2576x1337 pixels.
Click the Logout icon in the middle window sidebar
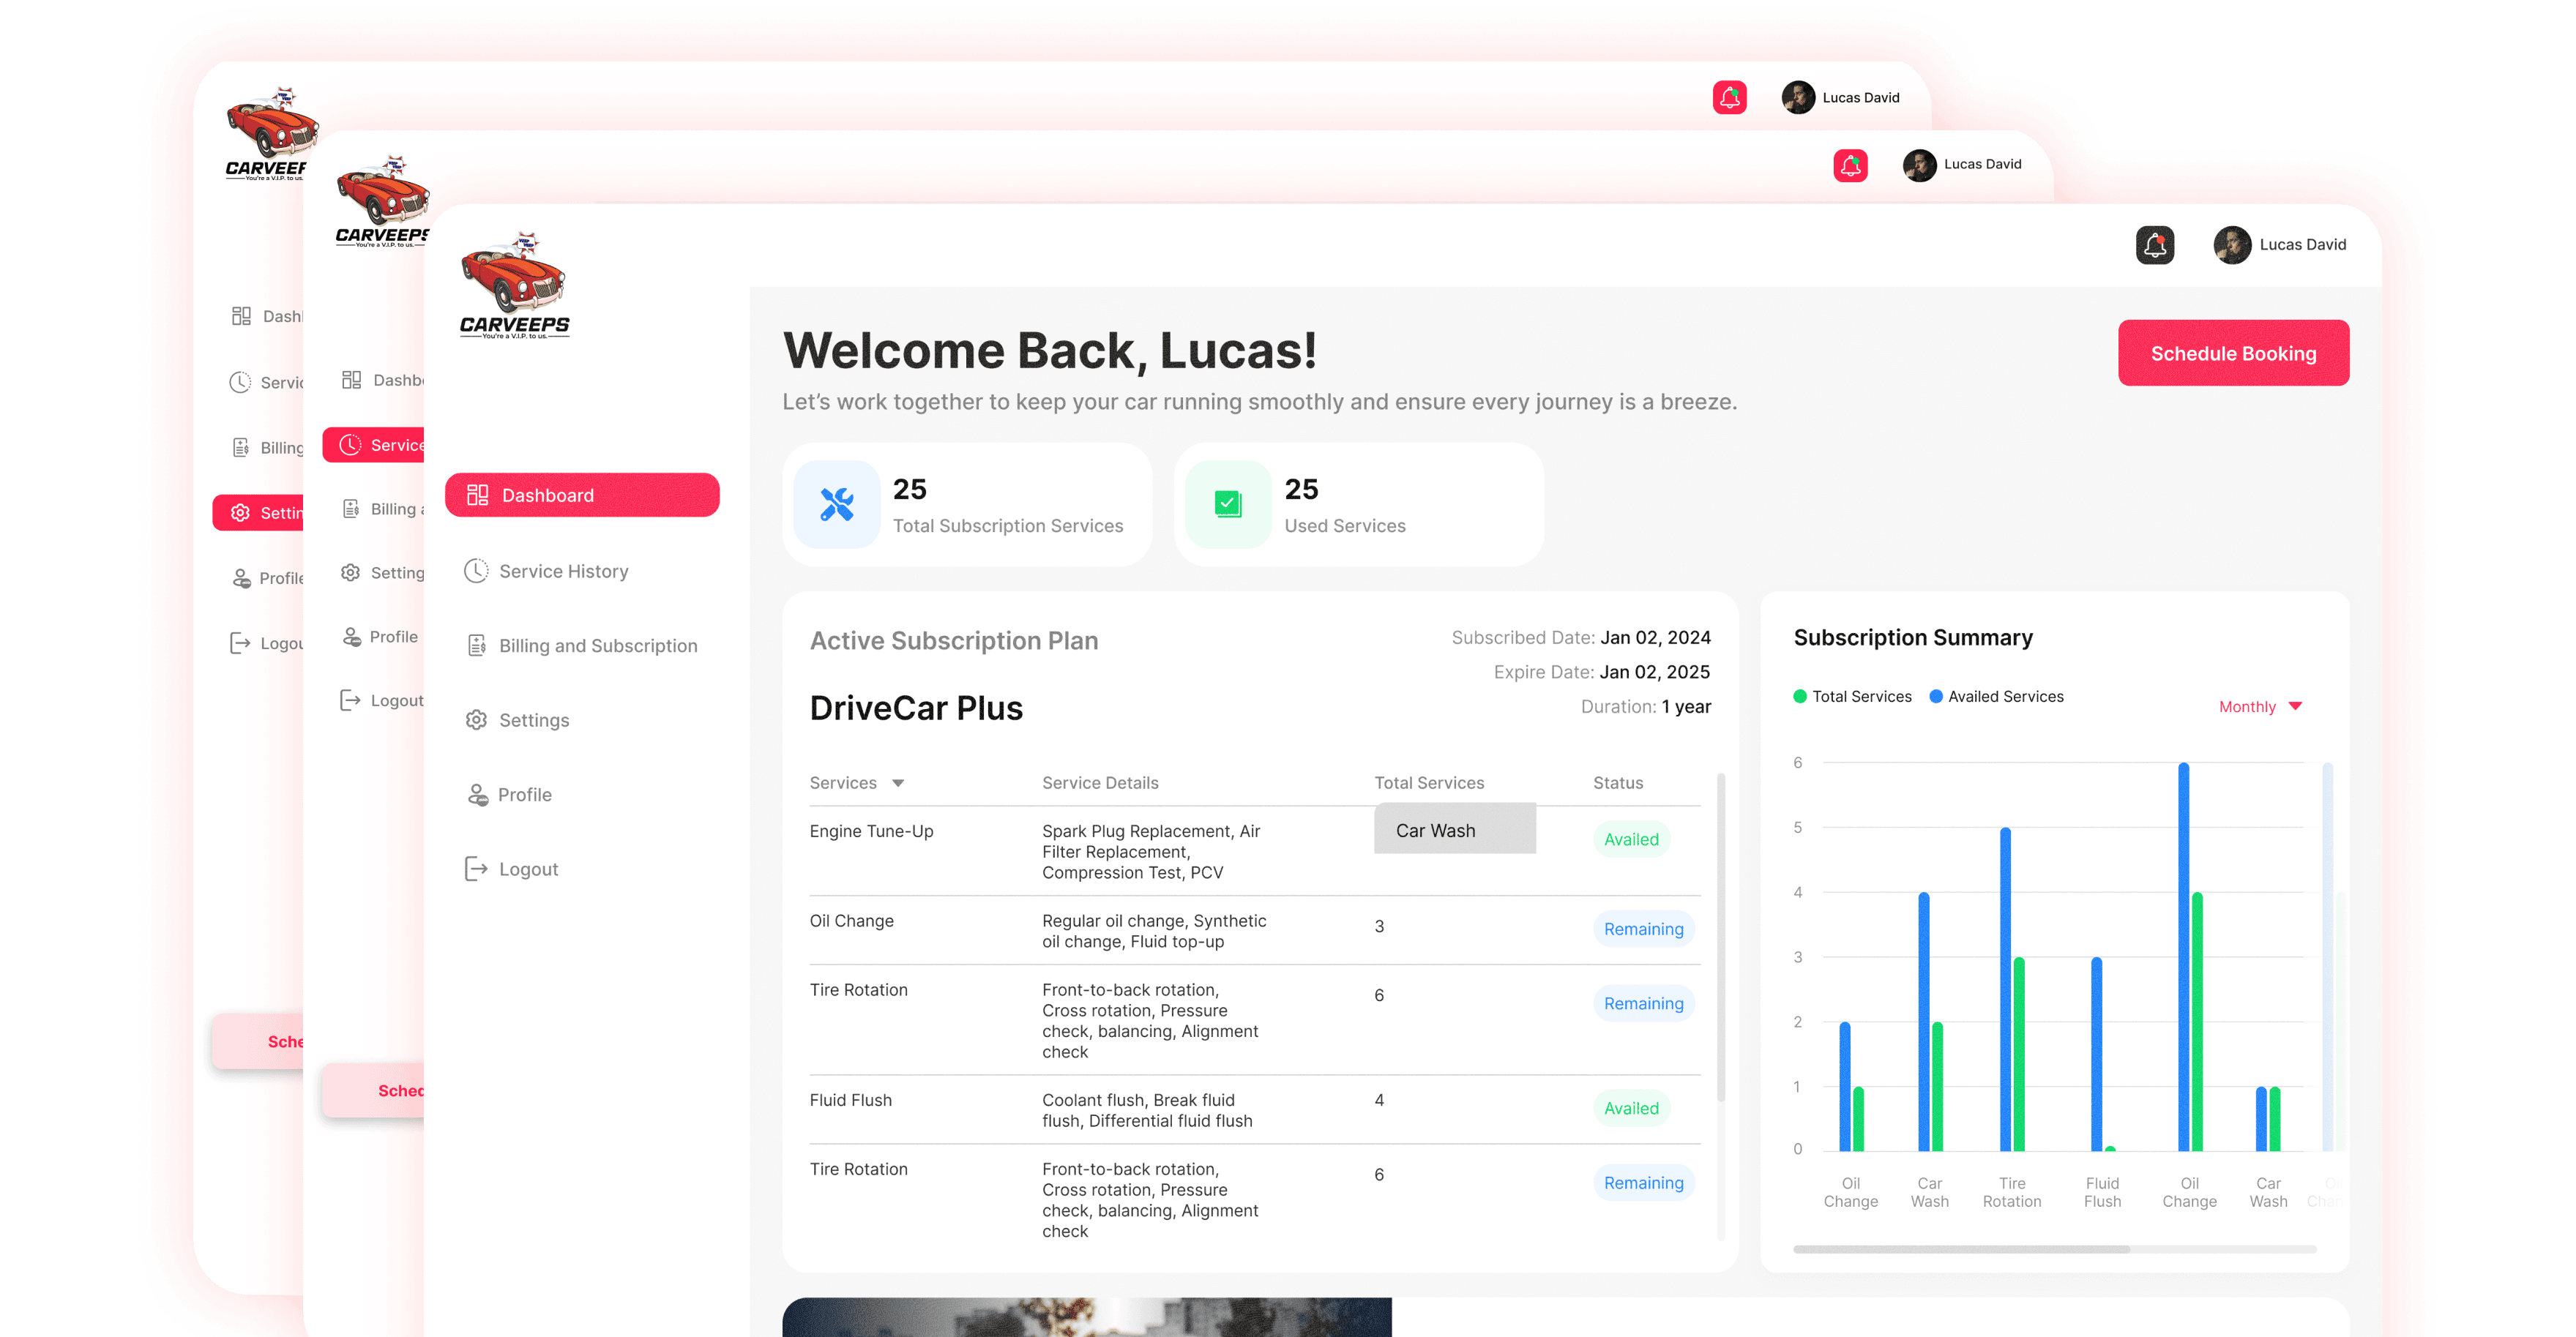350,700
